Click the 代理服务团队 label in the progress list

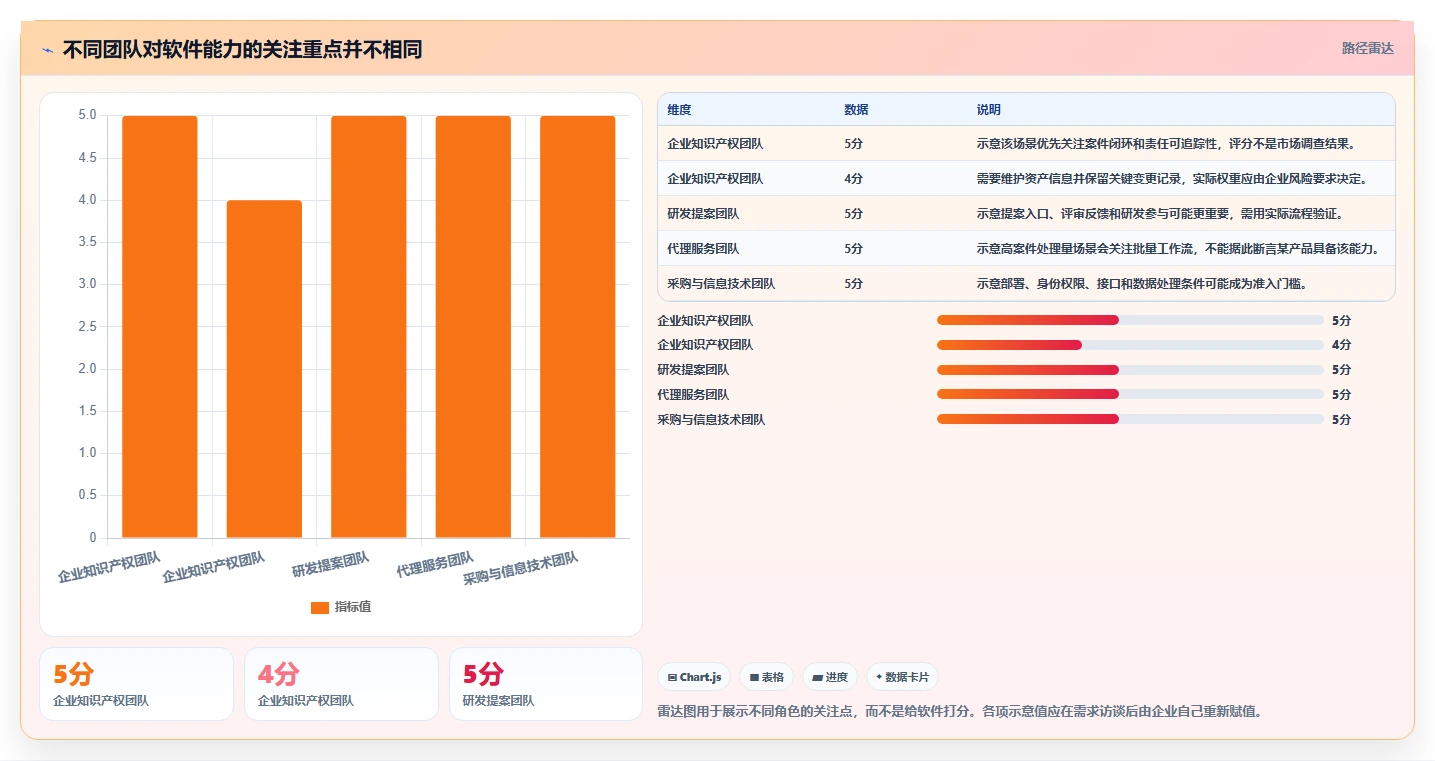point(693,395)
